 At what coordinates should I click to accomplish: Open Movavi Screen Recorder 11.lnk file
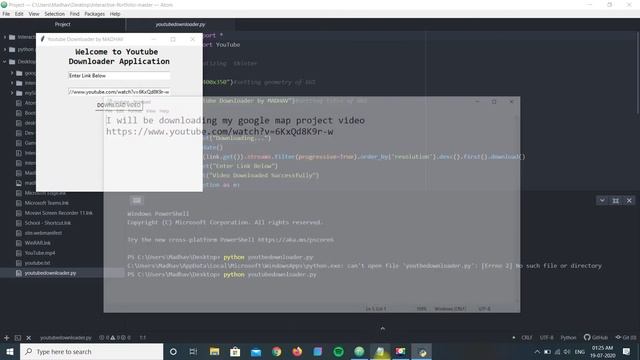[x=58, y=213]
